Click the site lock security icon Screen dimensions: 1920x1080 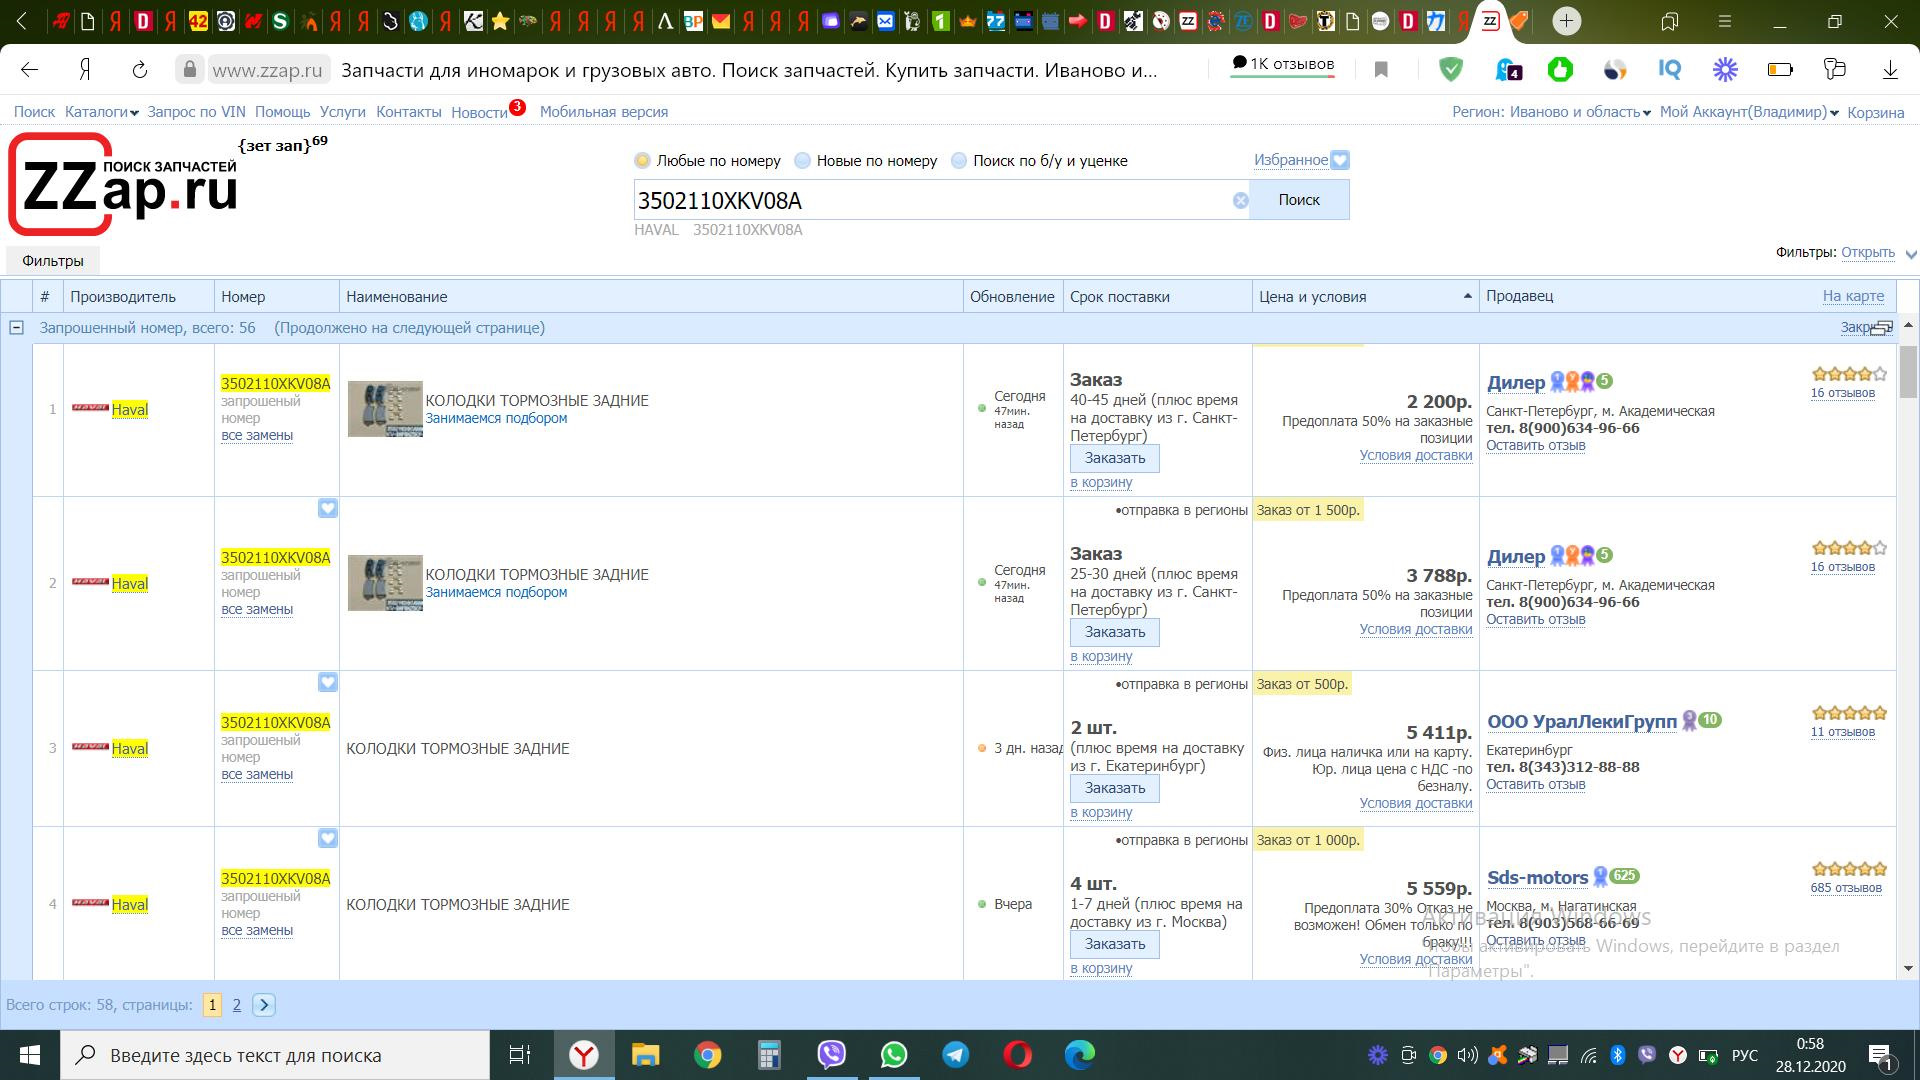tap(189, 69)
